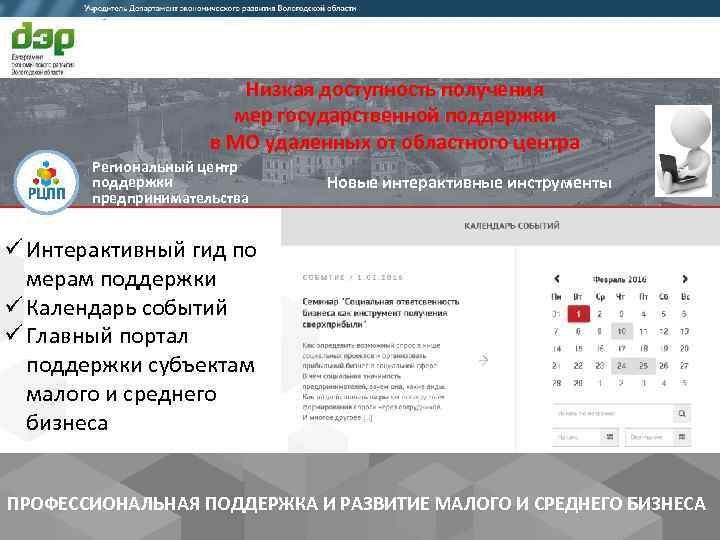Click the 'Чт' weekday column header
The height and width of the screenshot is (540, 720).
point(621,297)
